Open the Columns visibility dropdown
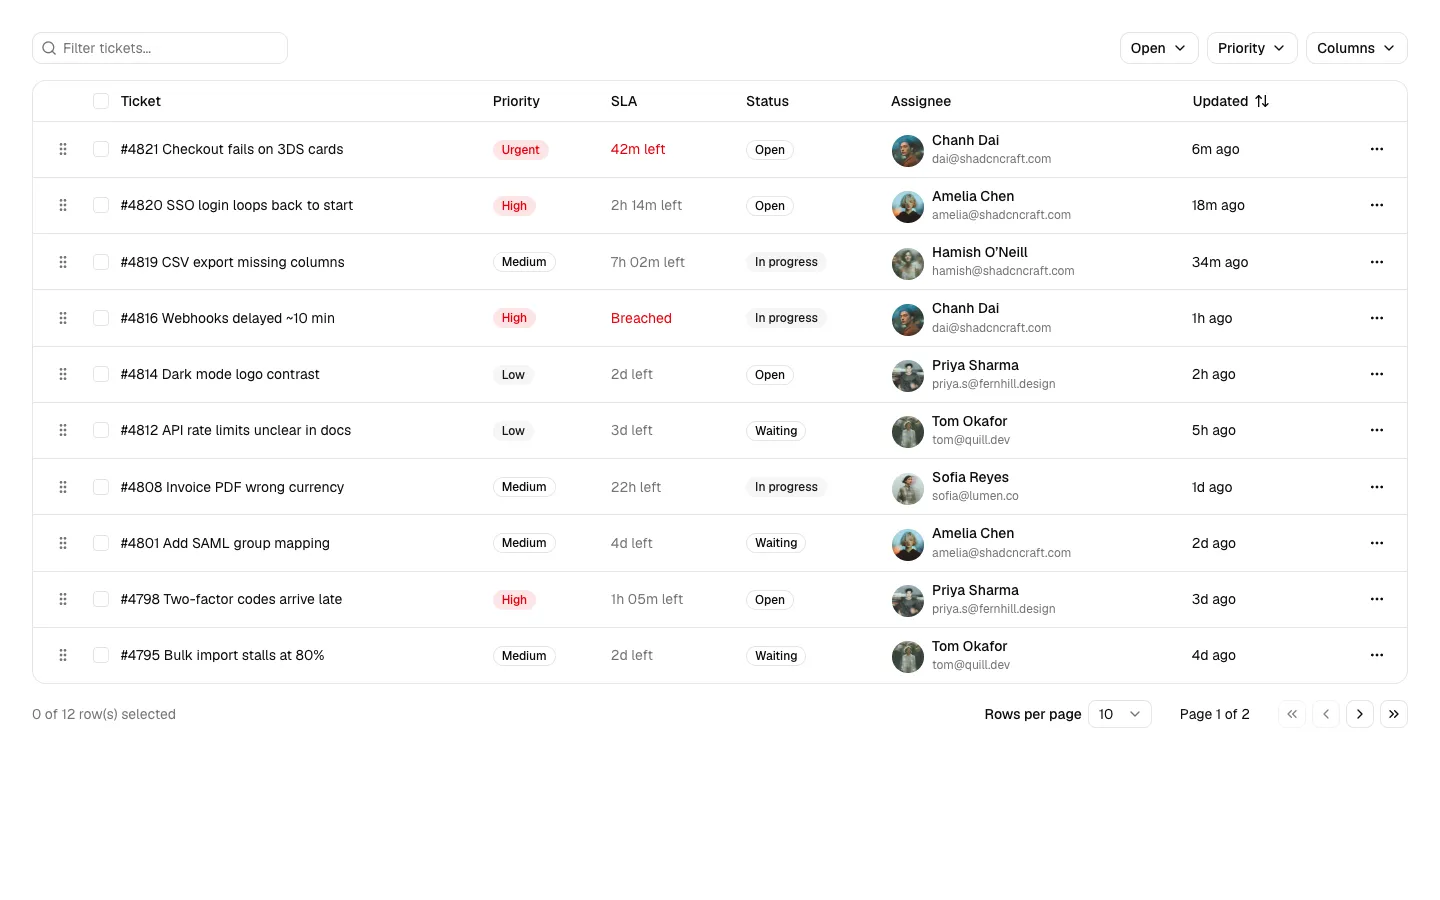This screenshot has width=1440, height=900. tap(1357, 48)
